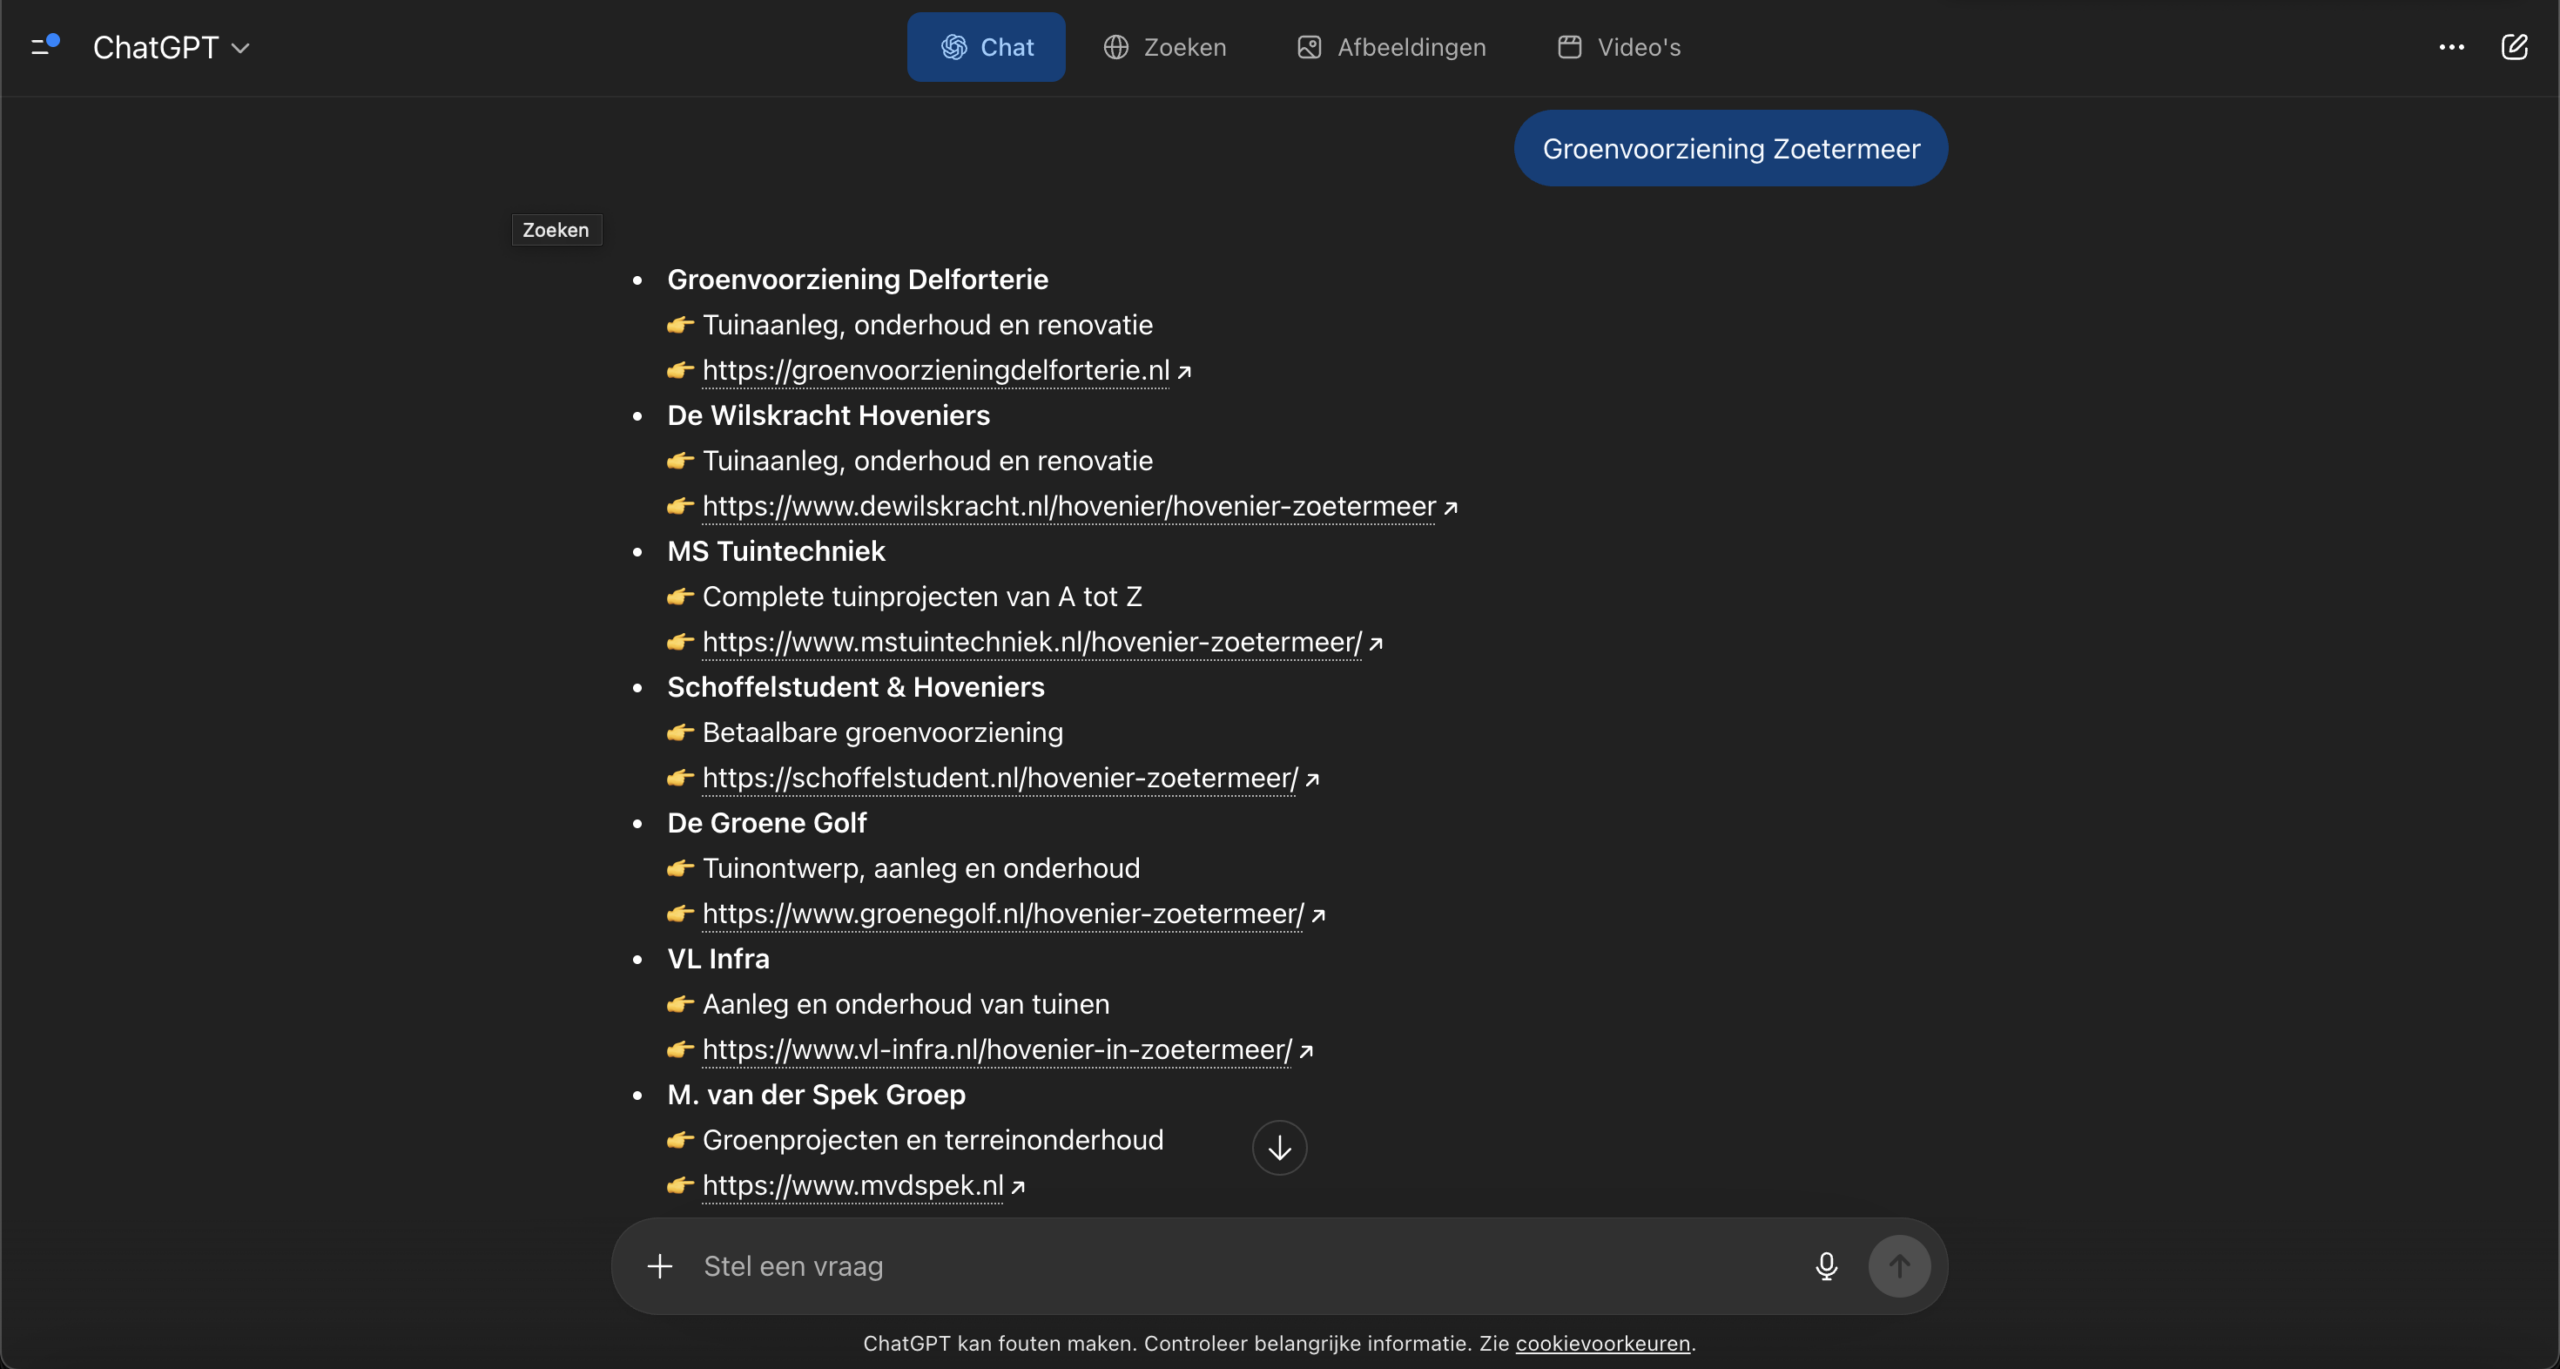Click the plus attachment icon
This screenshot has height=1369, width=2560.
660,1266
